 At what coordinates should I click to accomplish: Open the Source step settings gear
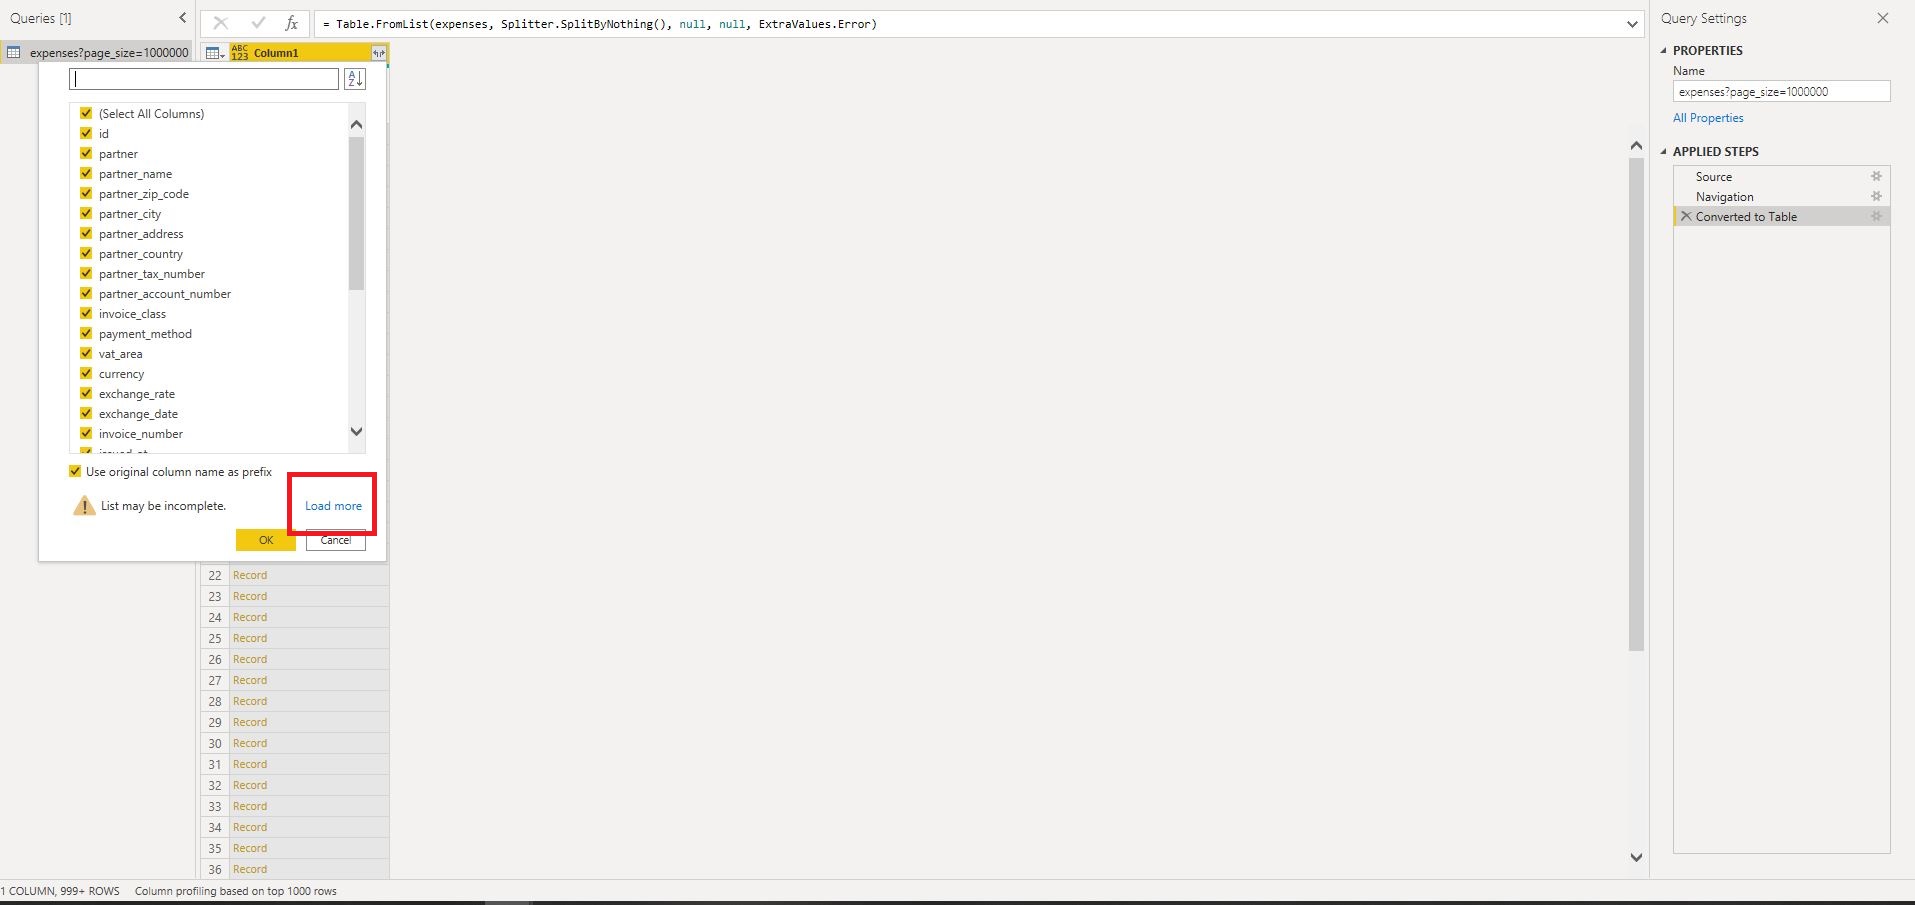1876,176
